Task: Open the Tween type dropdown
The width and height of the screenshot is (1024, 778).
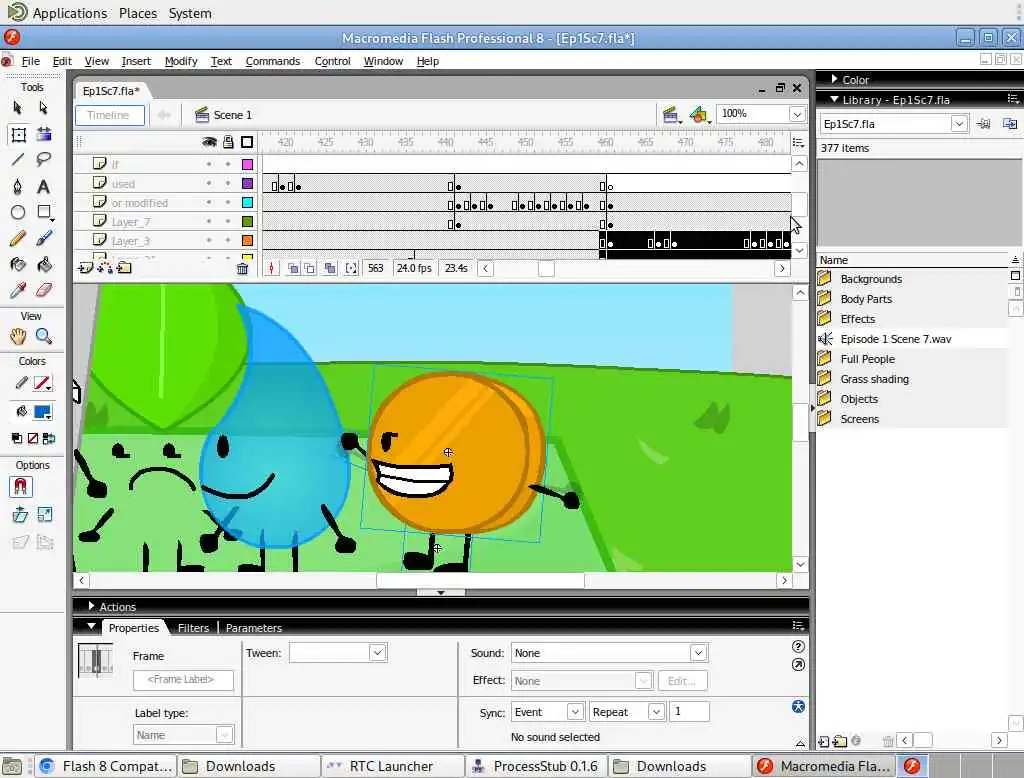Action: coord(377,653)
